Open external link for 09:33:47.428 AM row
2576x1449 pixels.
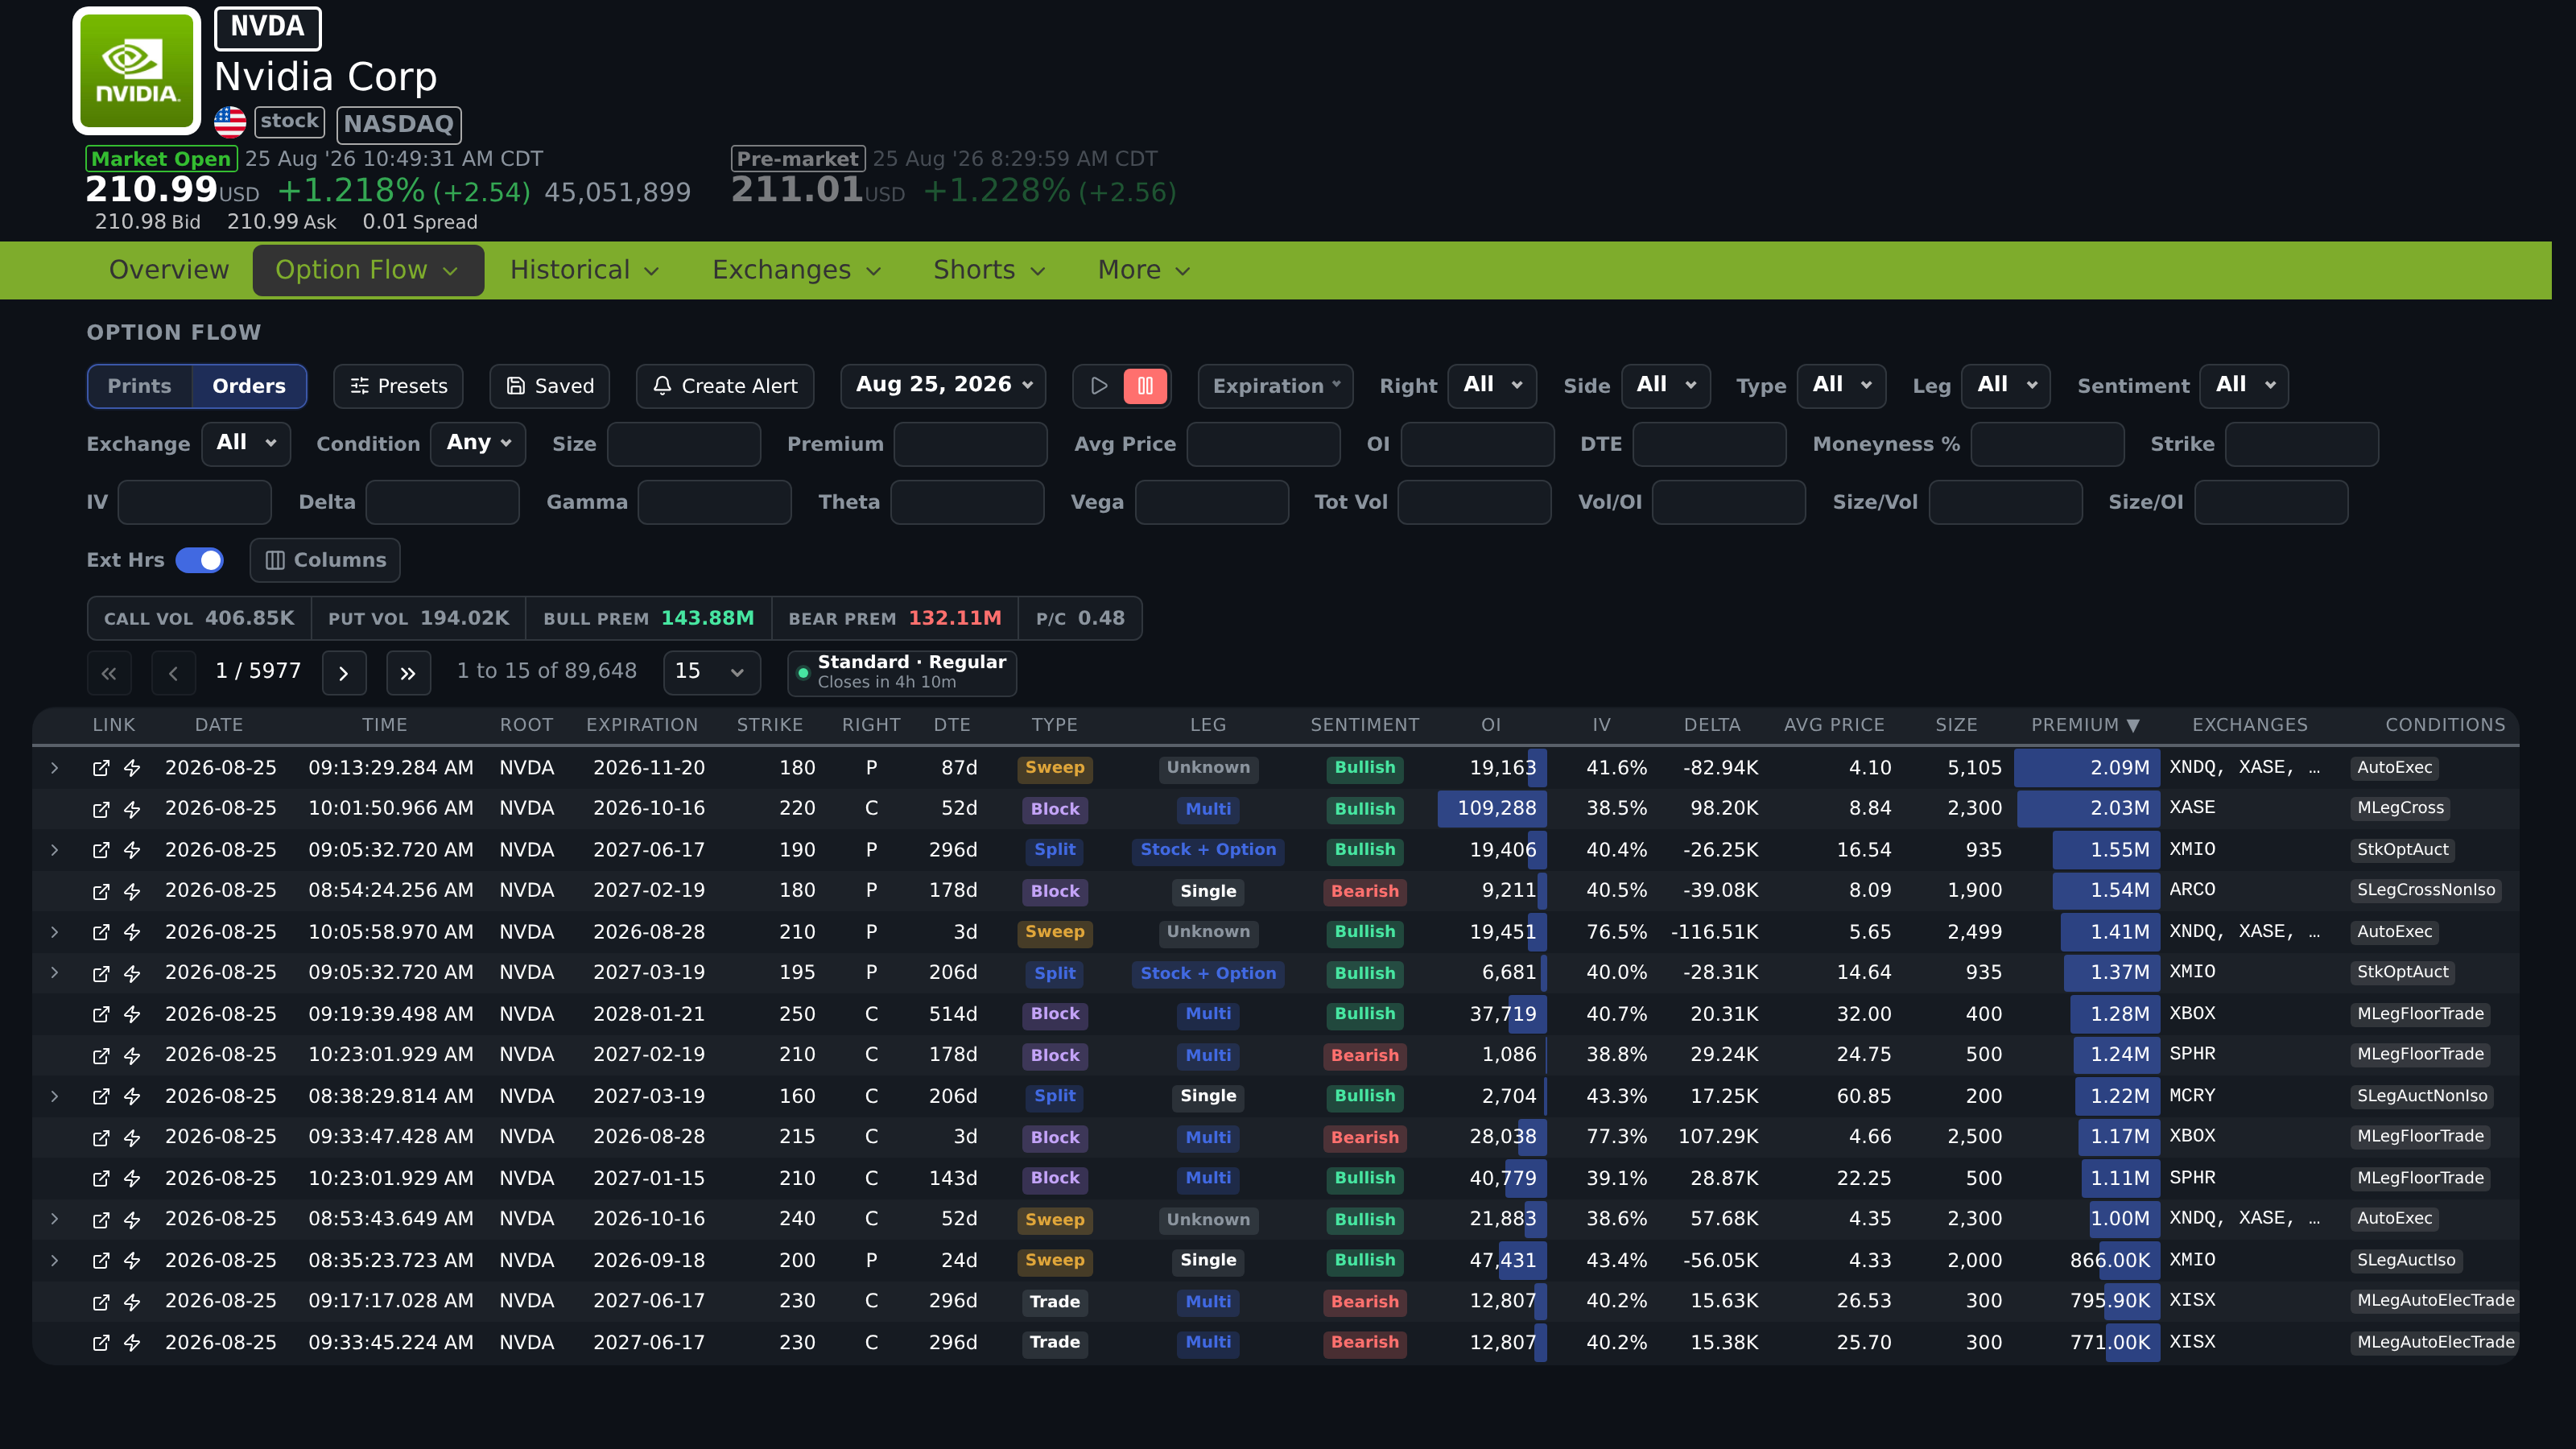[101, 1137]
